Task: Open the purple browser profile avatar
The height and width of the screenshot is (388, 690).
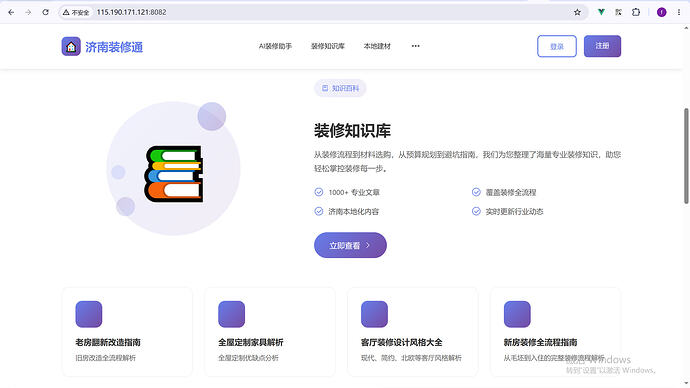Action: (x=661, y=12)
